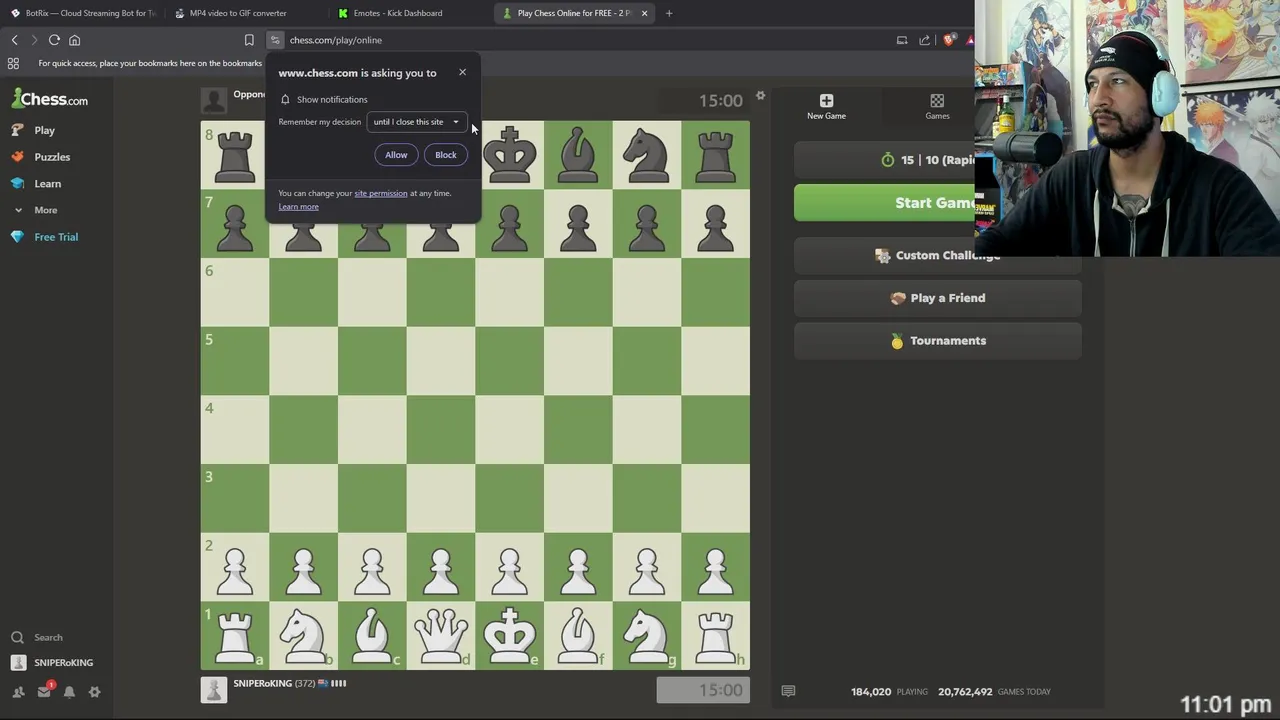Click the site permission link

(x=381, y=193)
